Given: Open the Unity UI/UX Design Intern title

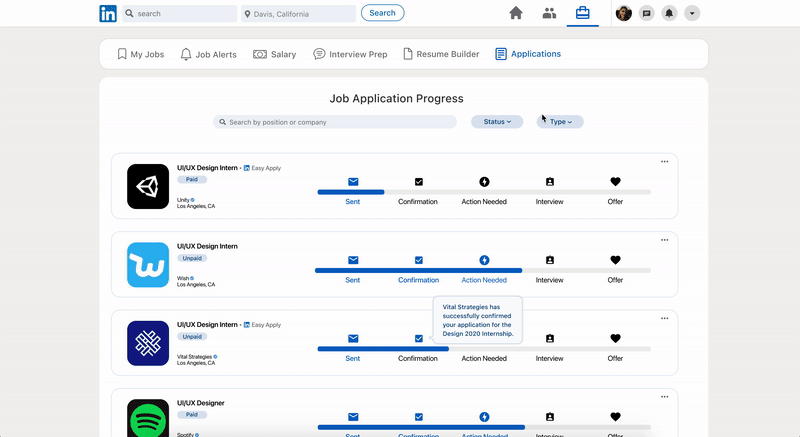Looking at the screenshot, I should (x=207, y=168).
